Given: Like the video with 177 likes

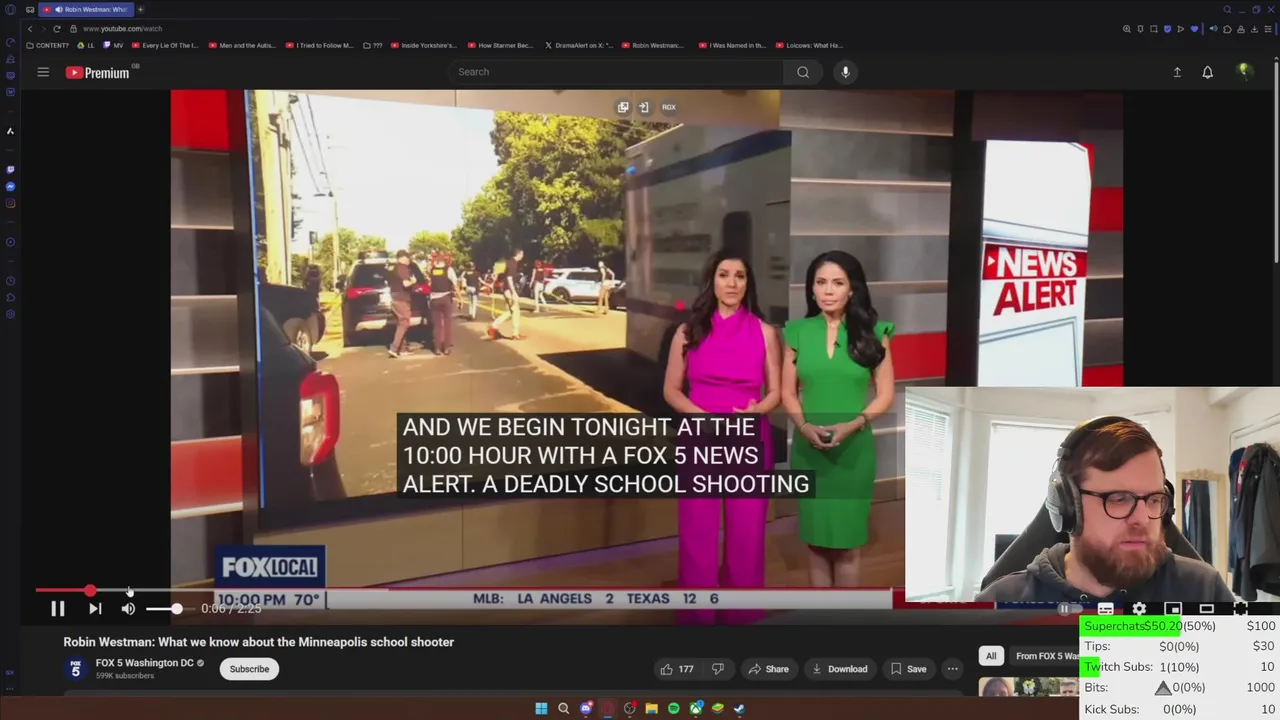Looking at the screenshot, I should coord(676,669).
